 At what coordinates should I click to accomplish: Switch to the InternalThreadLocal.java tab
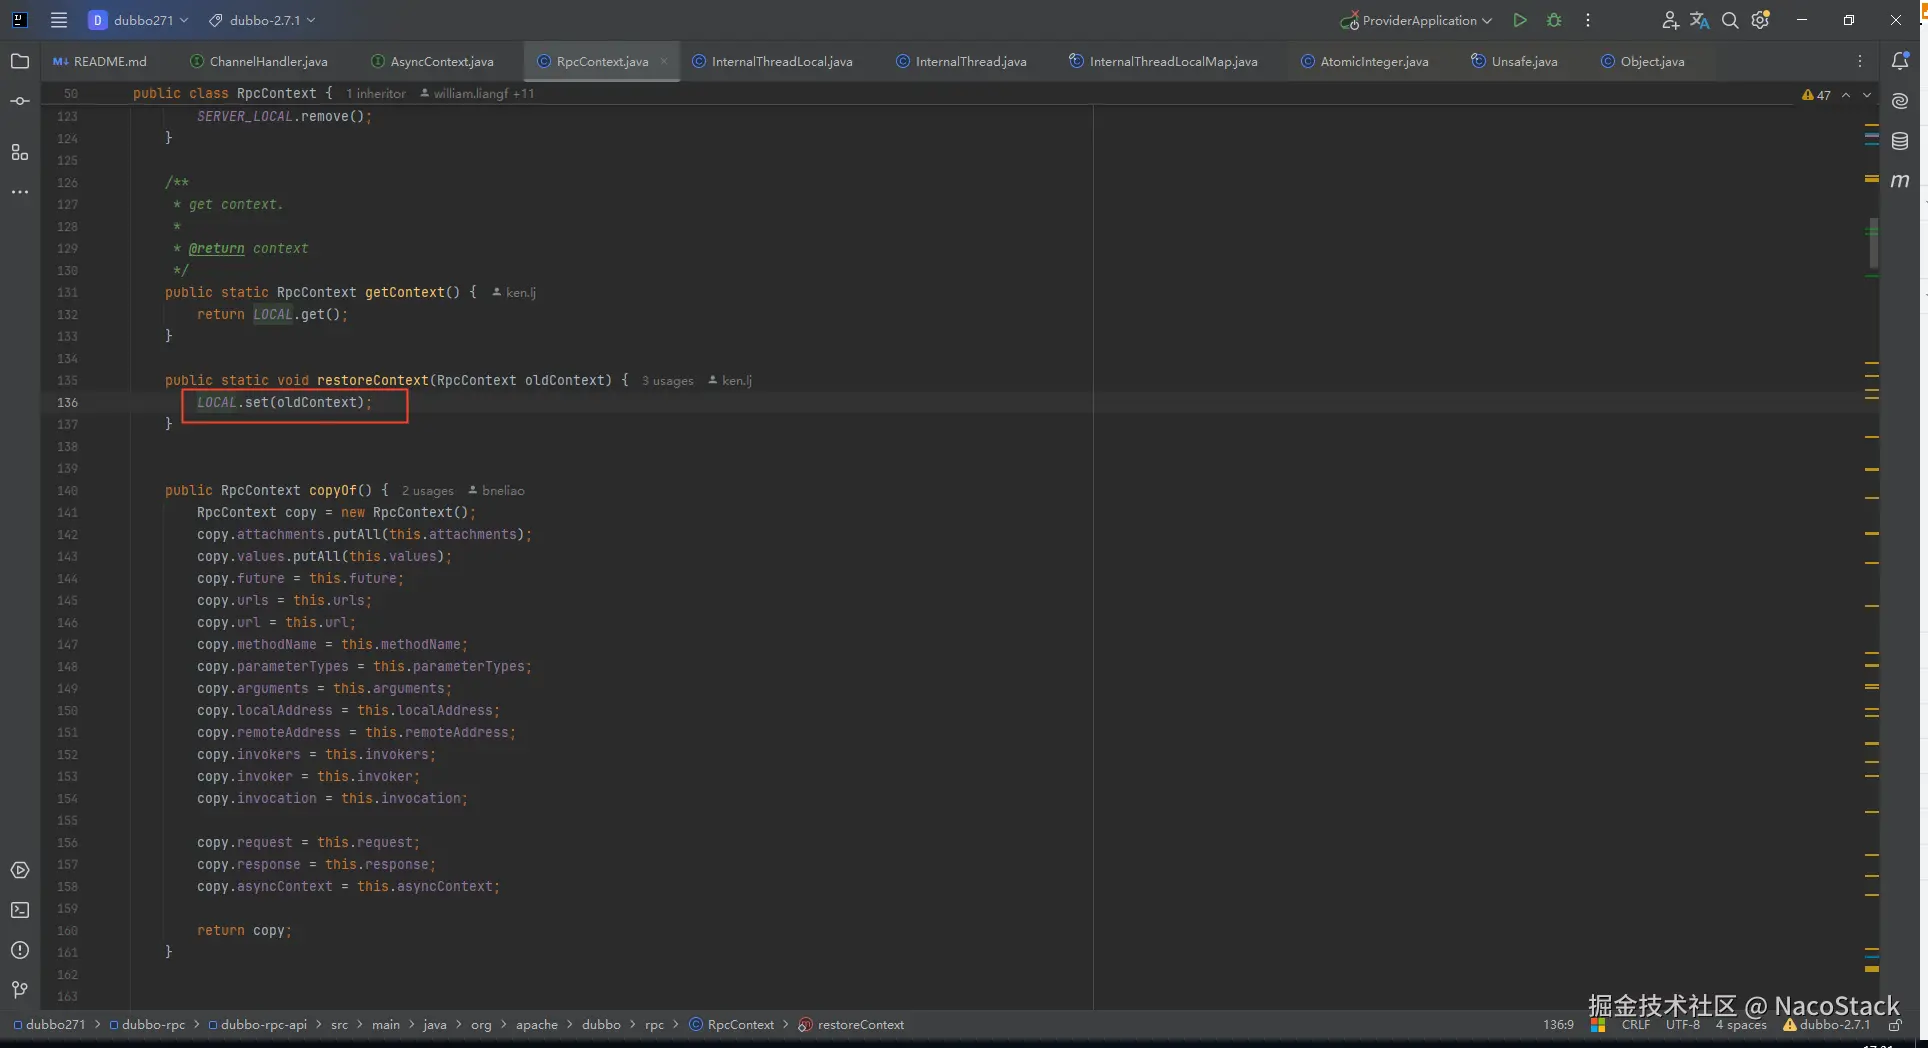click(781, 61)
